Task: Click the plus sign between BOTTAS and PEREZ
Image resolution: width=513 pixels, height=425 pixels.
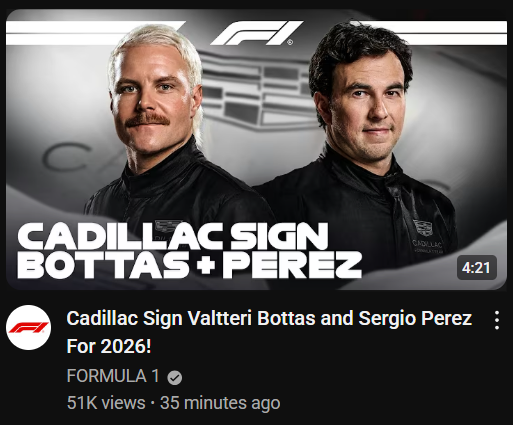Action: (206, 265)
